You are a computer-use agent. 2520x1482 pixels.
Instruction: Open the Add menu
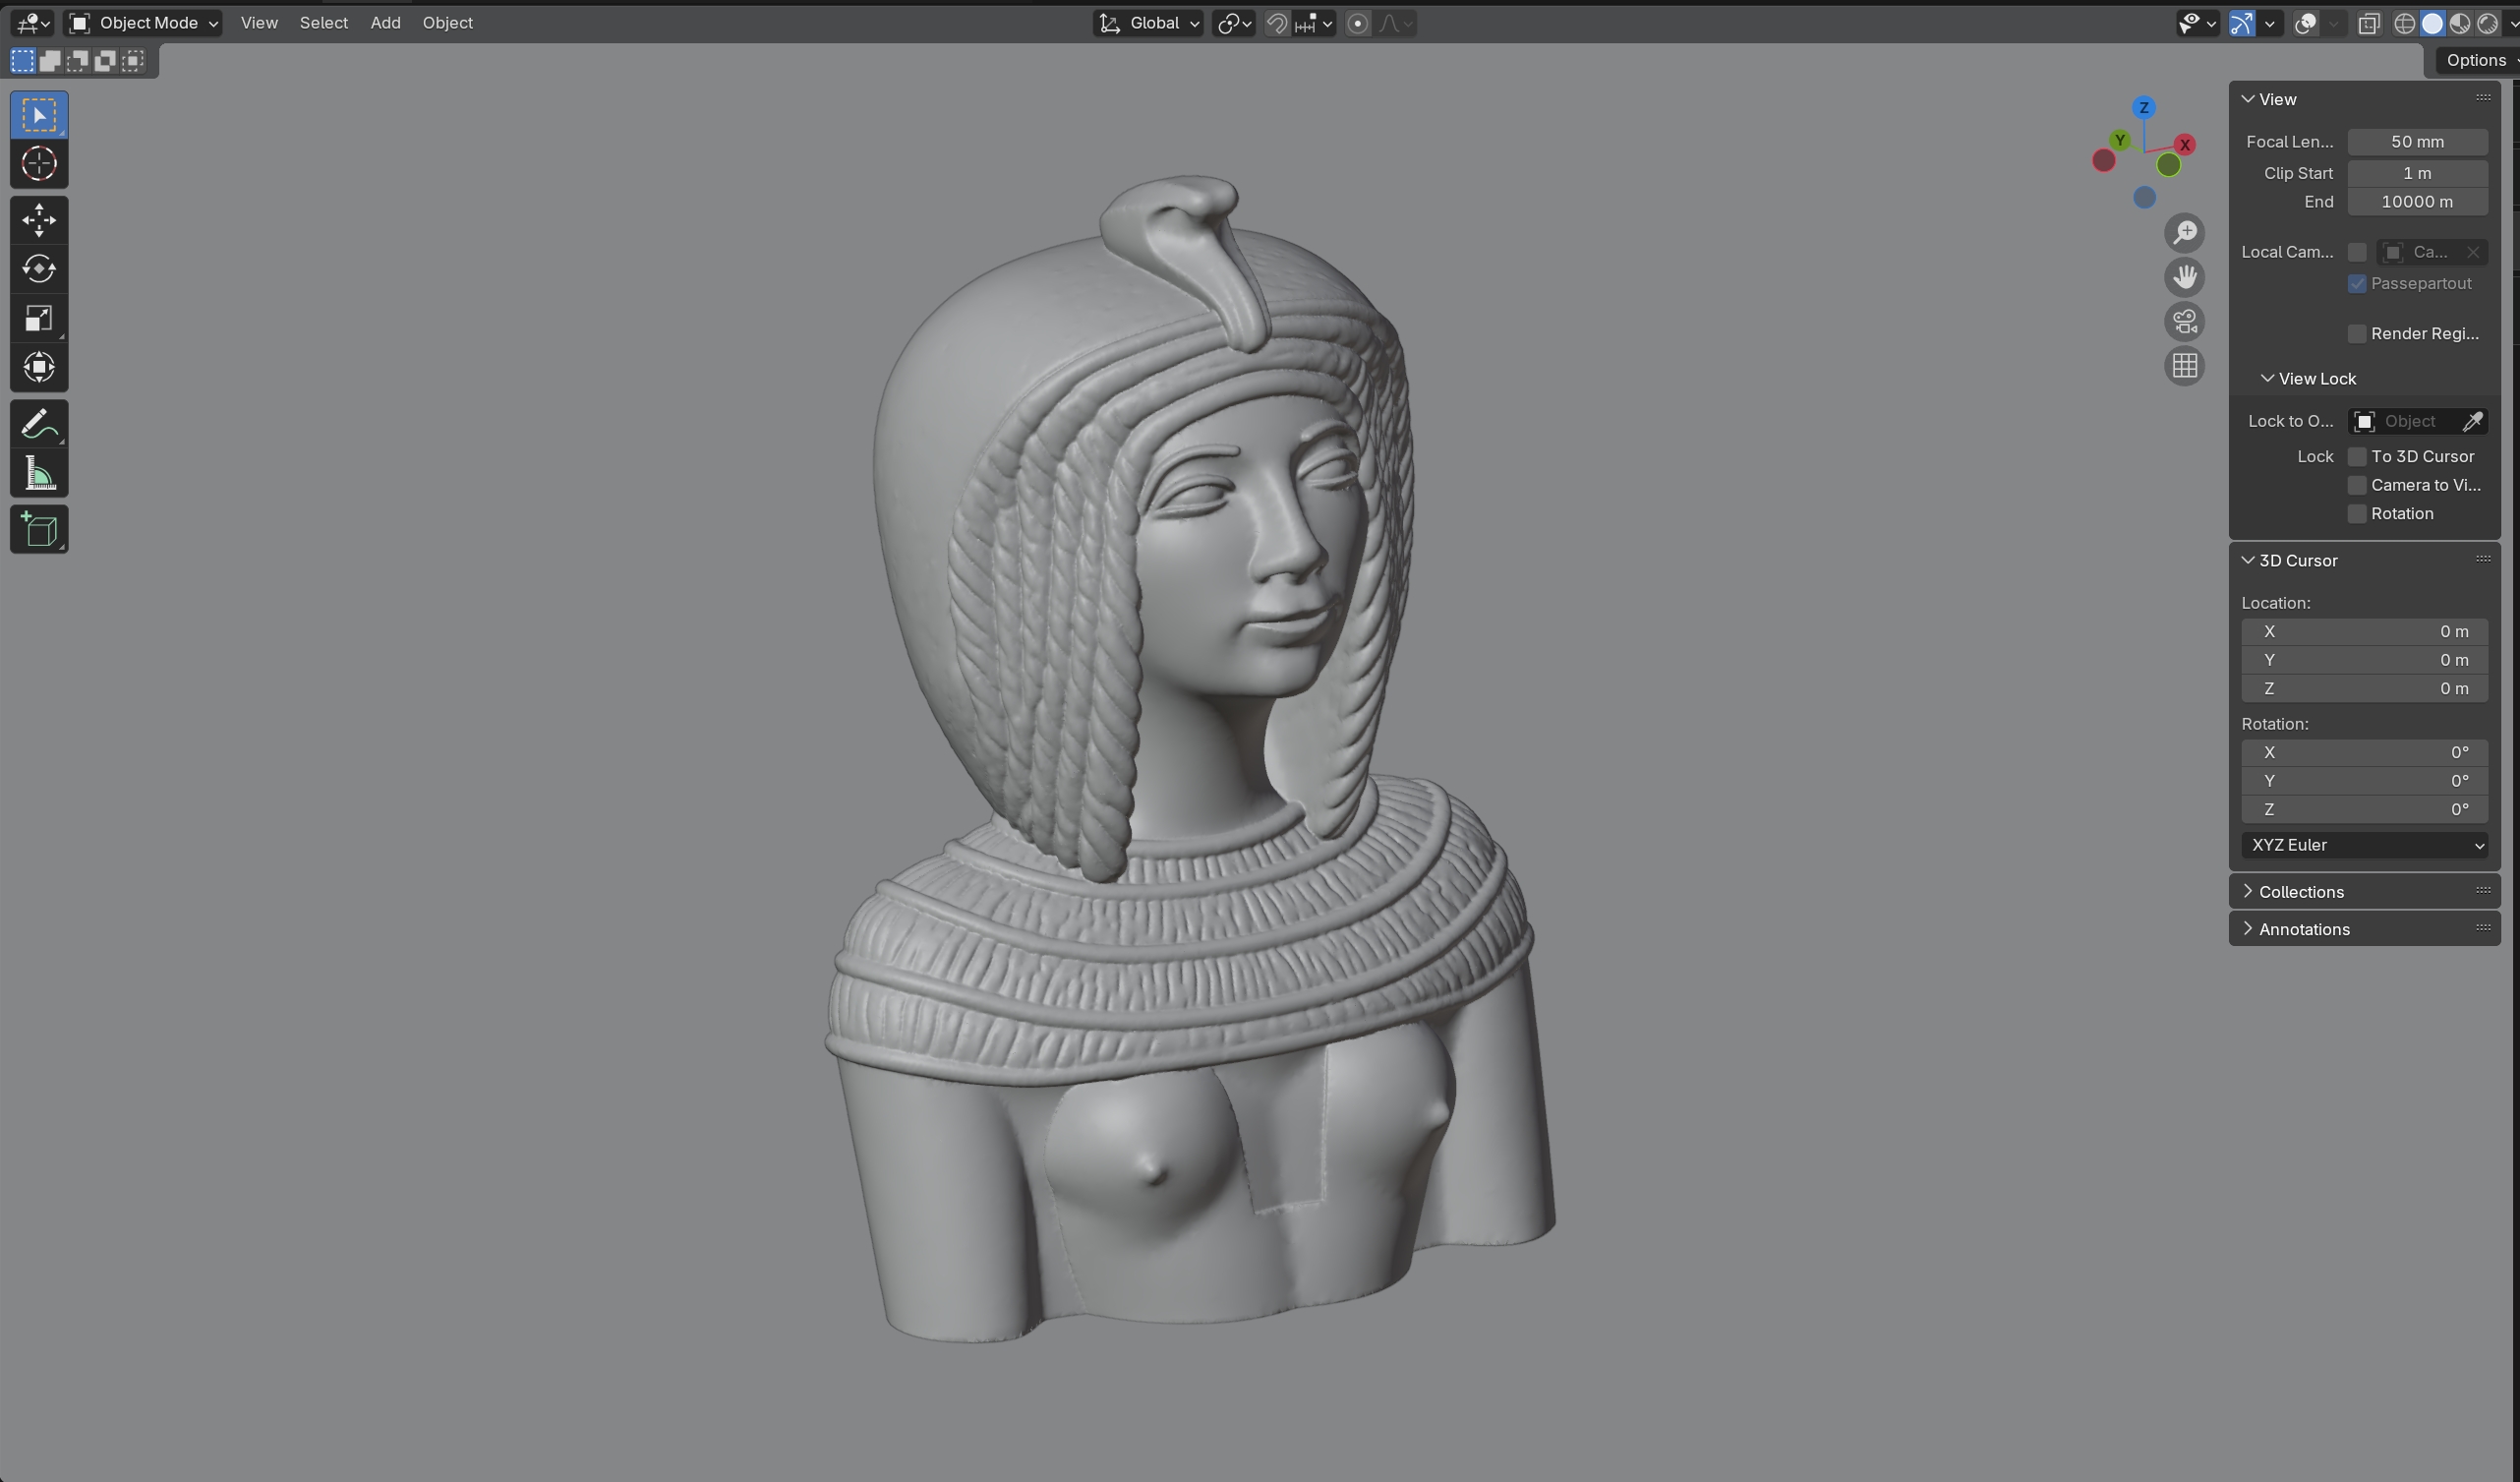tap(385, 23)
